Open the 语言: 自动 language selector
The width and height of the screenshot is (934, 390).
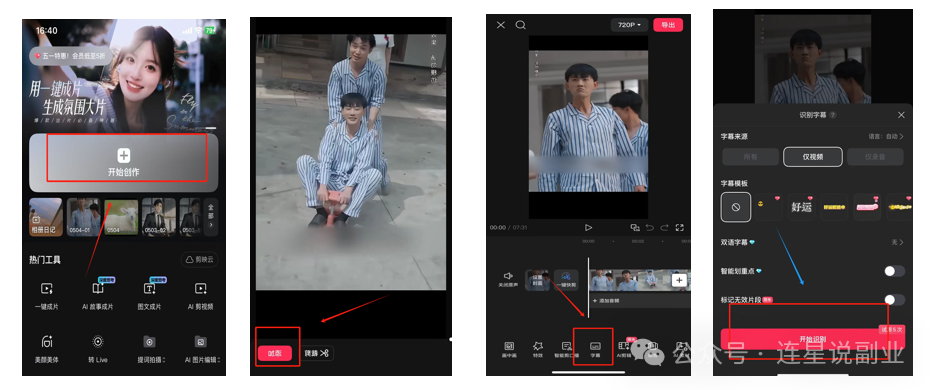click(x=886, y=136)
